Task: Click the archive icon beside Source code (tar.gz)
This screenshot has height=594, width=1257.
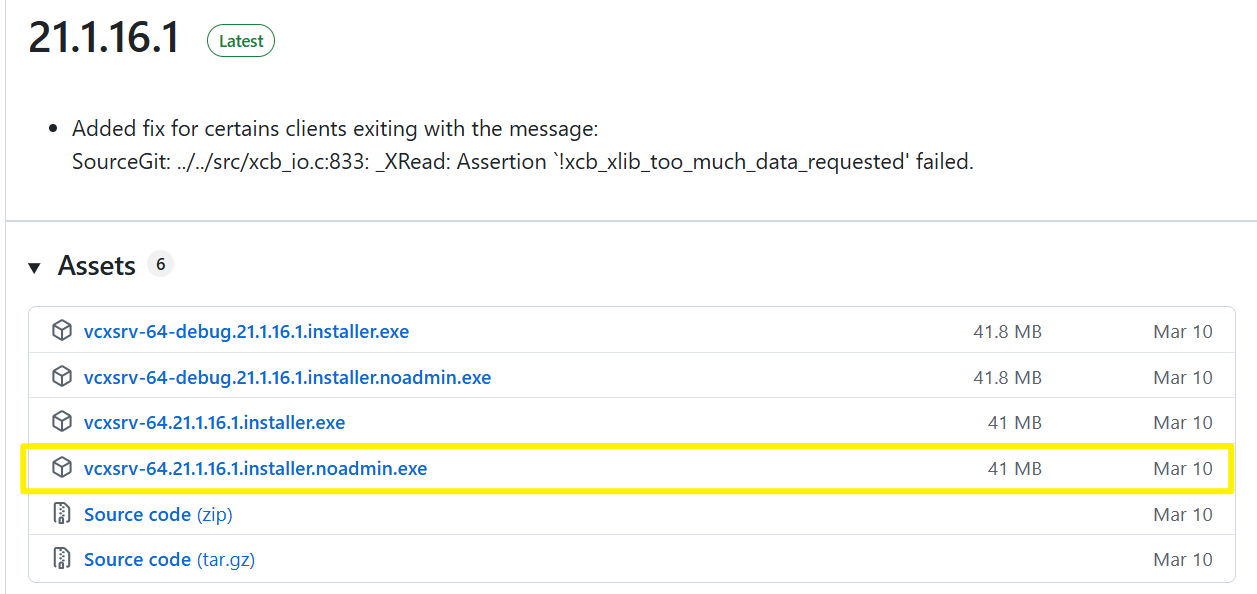Action: pos(62,559)
